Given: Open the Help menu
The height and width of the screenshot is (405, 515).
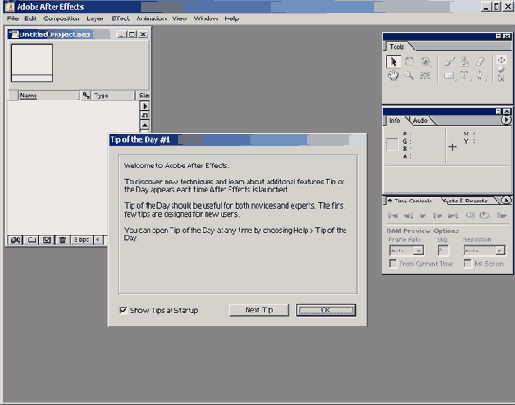Looking at the screenshot, I should [x=232, y=19].
